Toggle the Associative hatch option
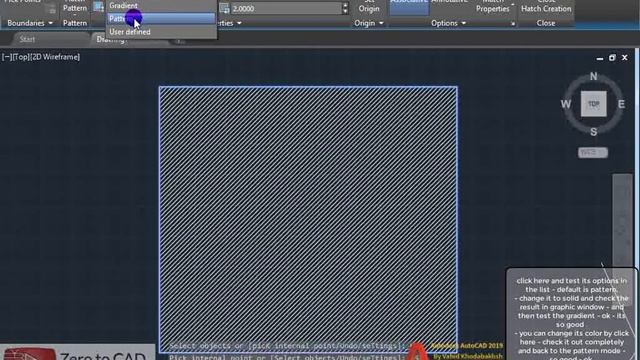 pos(409,7)
